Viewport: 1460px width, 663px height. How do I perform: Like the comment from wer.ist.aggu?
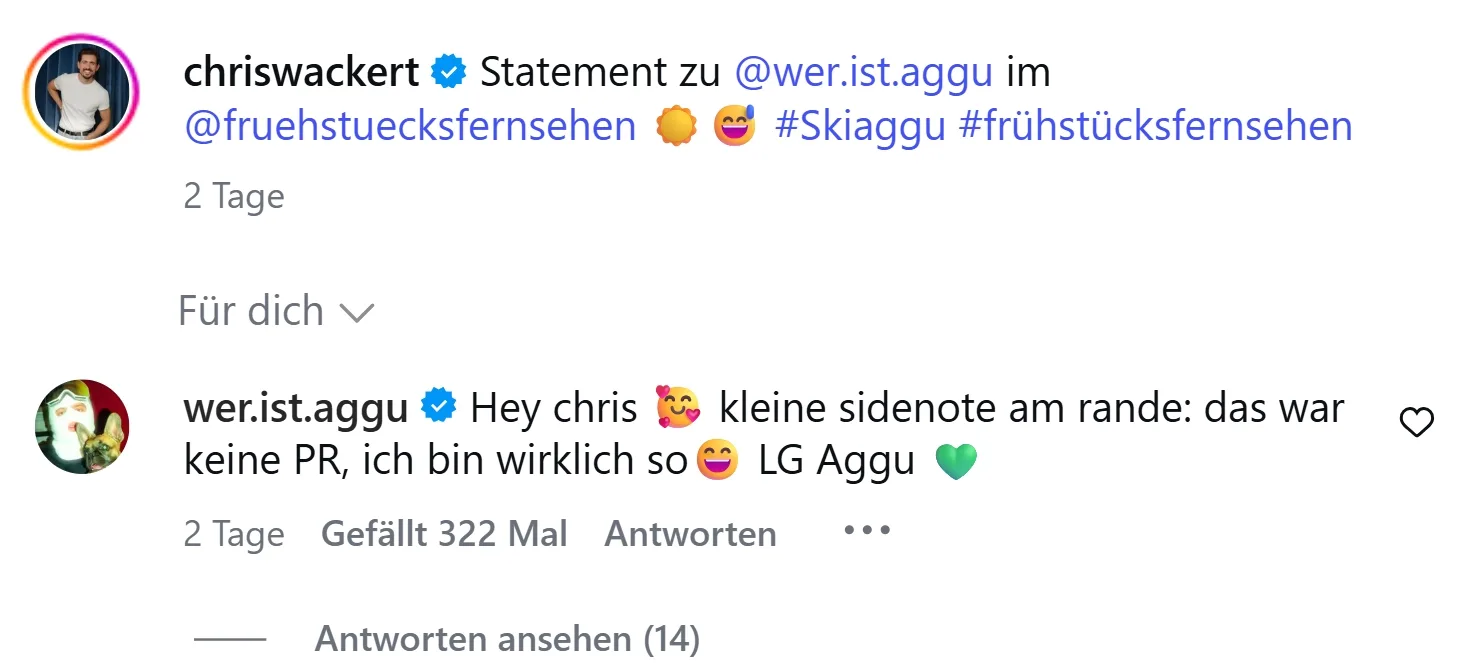click(x=1416, y=424)
